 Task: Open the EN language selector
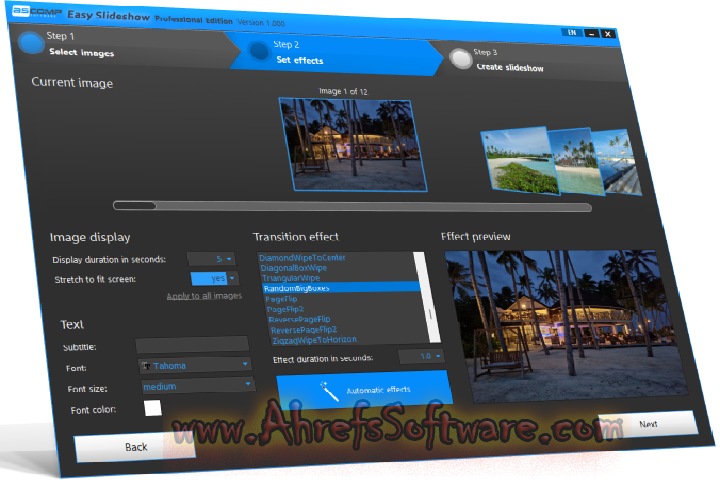coord(571,32)
